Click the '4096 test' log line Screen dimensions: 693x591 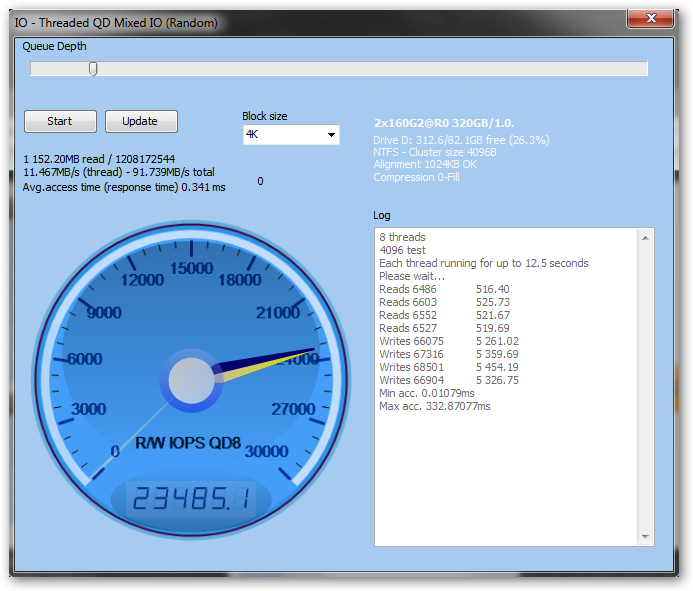402,250
